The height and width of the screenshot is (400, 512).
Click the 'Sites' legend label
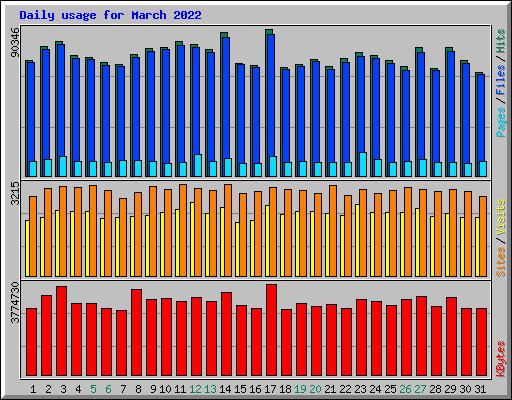[x=501, y=262]
